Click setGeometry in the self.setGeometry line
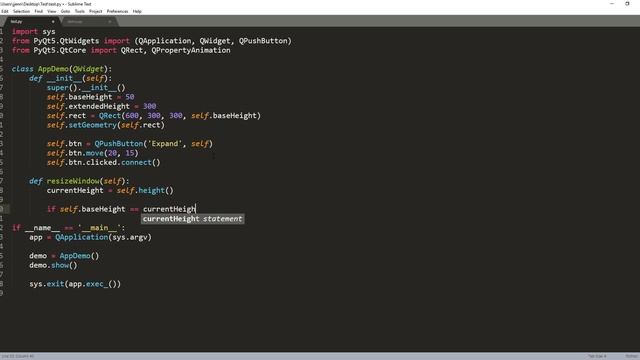 (93, 125)
